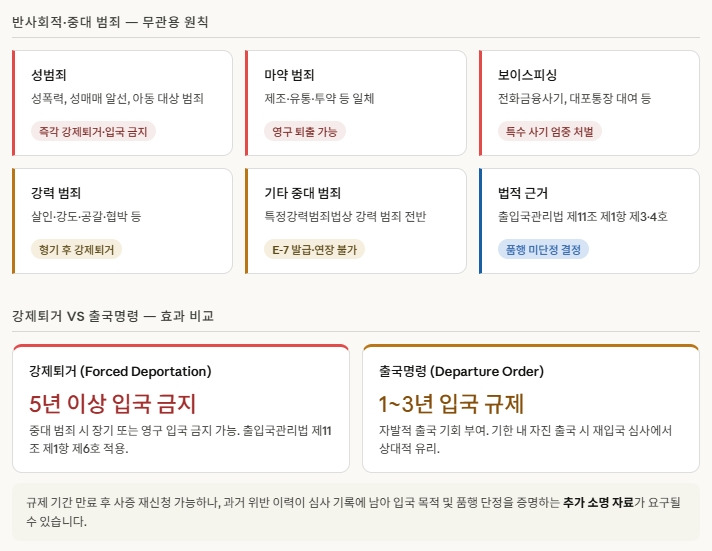
Task: Click the 5년 이상 입국 금지 text
Action: [112, 404]
